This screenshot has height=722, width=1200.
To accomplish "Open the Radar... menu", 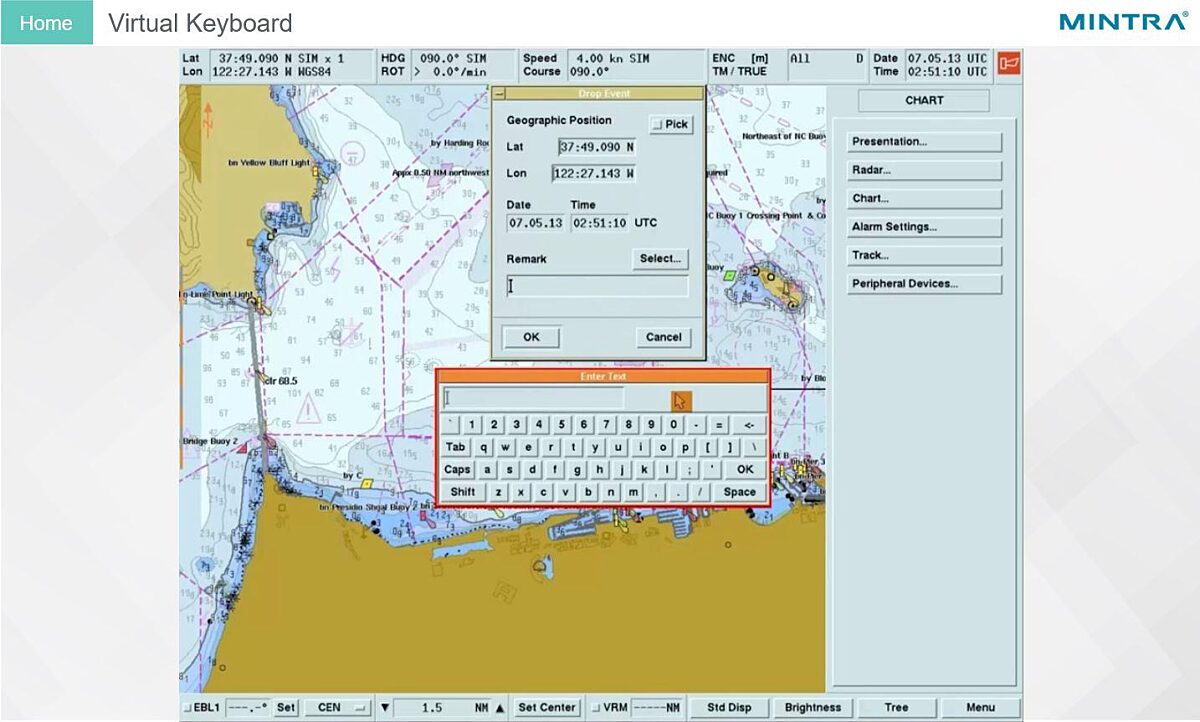I will [924, 170].
